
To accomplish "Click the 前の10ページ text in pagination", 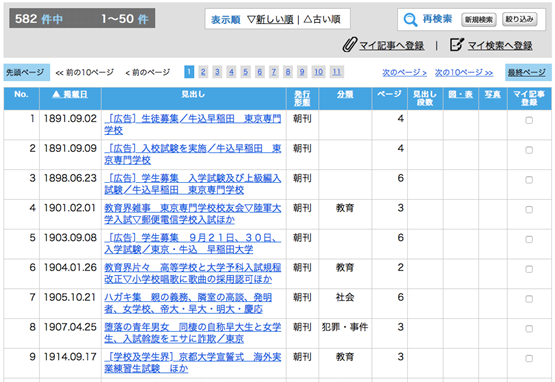I will point(85,73).
